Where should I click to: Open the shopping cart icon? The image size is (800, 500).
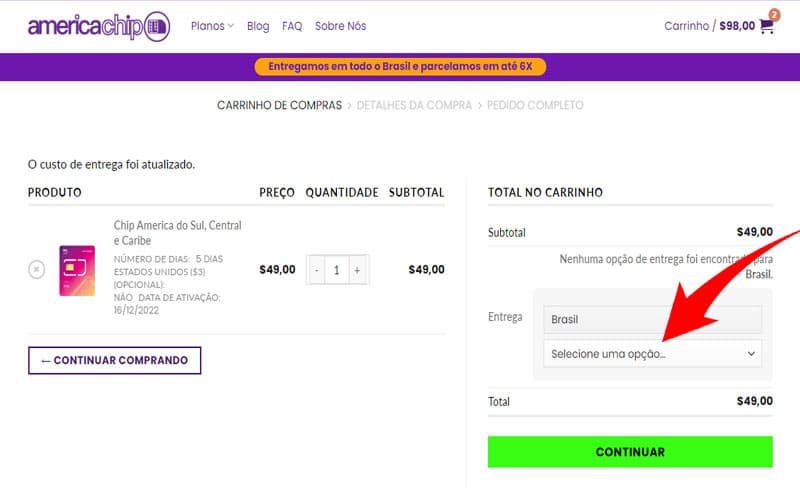pos(767,27)
